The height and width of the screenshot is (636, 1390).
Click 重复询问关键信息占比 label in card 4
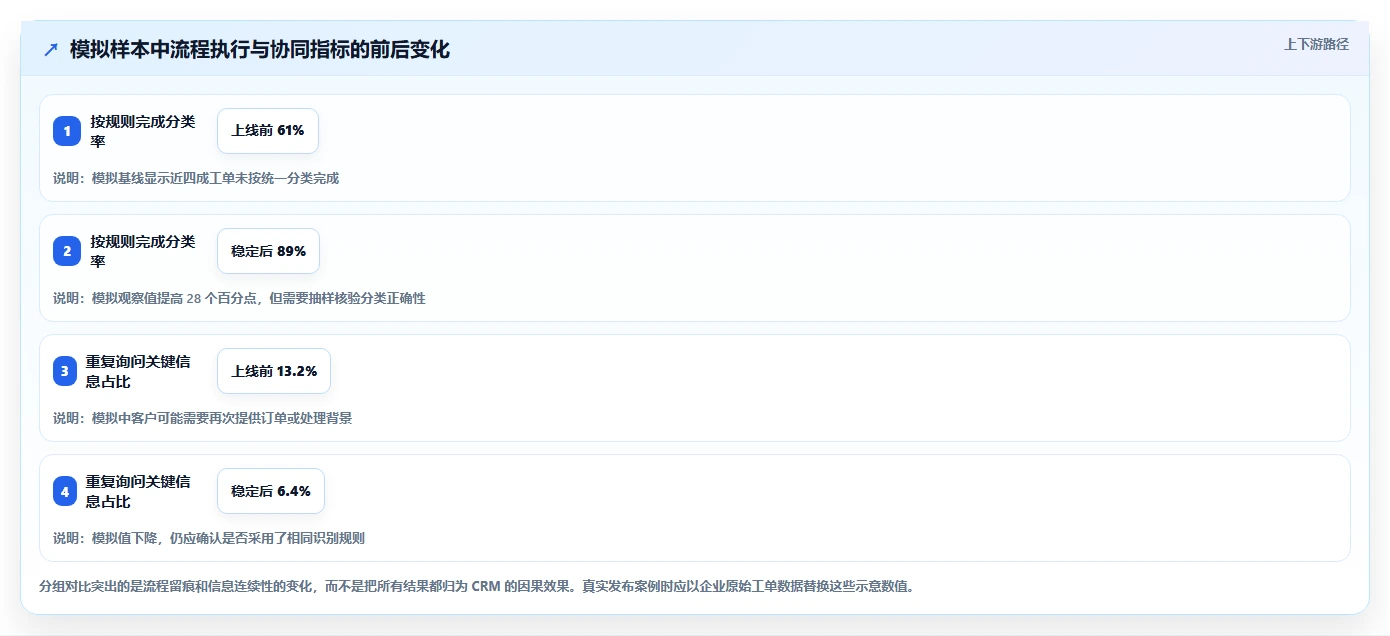tap(138, 491)
